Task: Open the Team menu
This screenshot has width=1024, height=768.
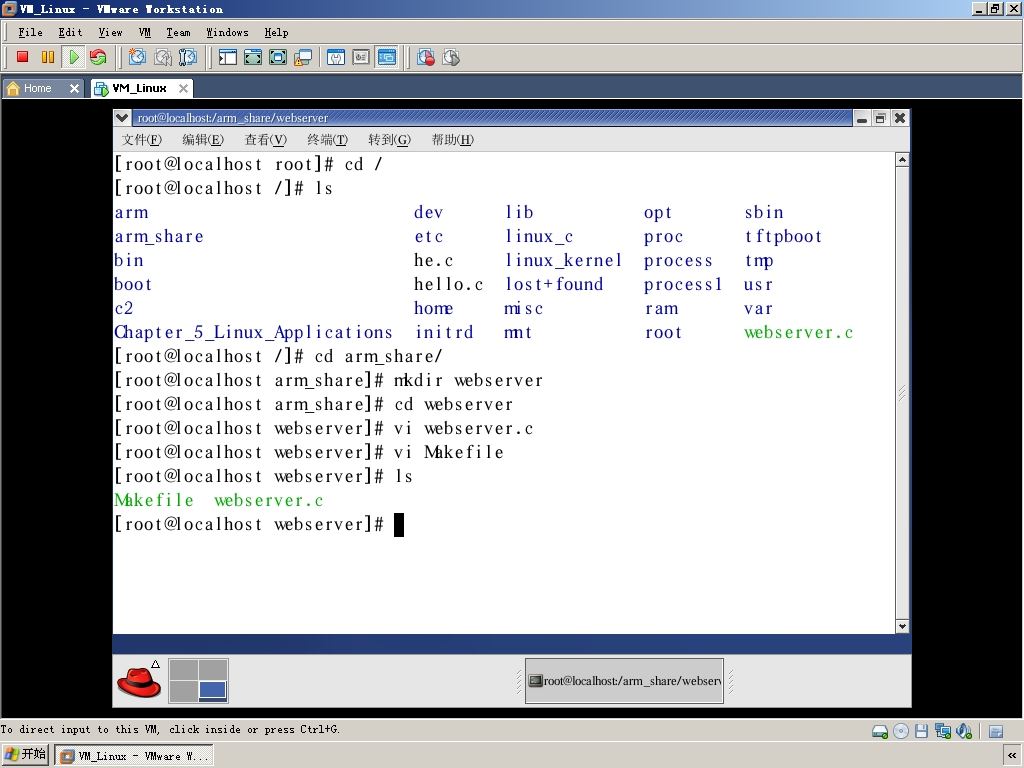Action: coord(178,32)
